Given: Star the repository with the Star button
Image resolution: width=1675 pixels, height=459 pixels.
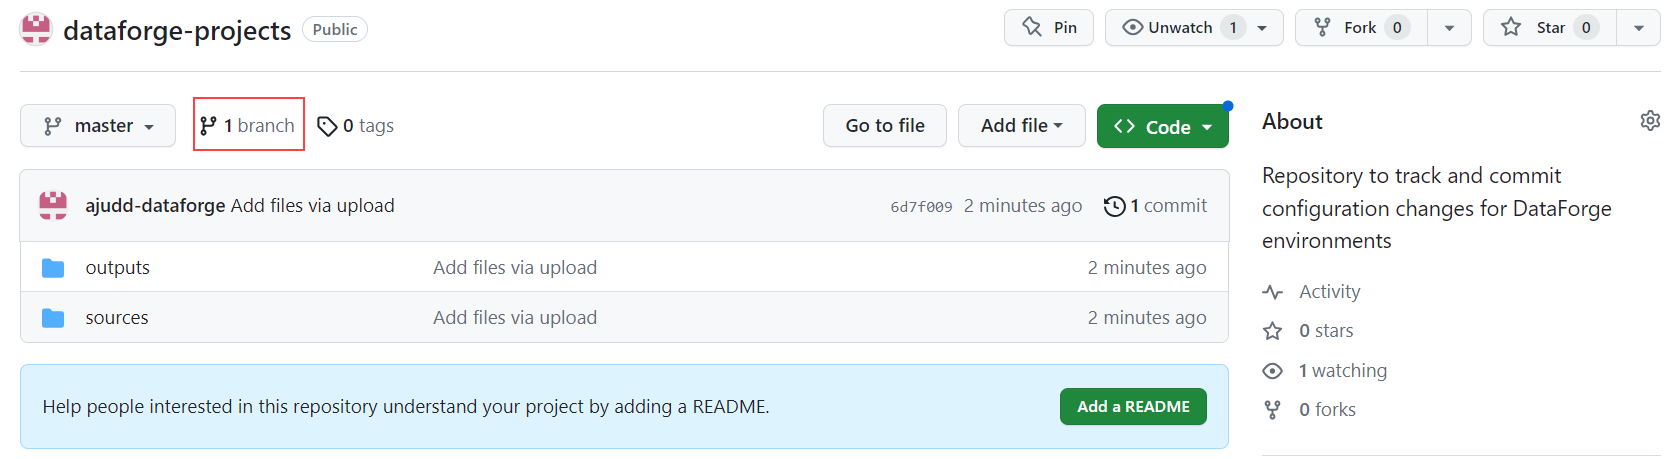Looking at the screenshot, I should pyautogui.click(x=1549, y=28).
